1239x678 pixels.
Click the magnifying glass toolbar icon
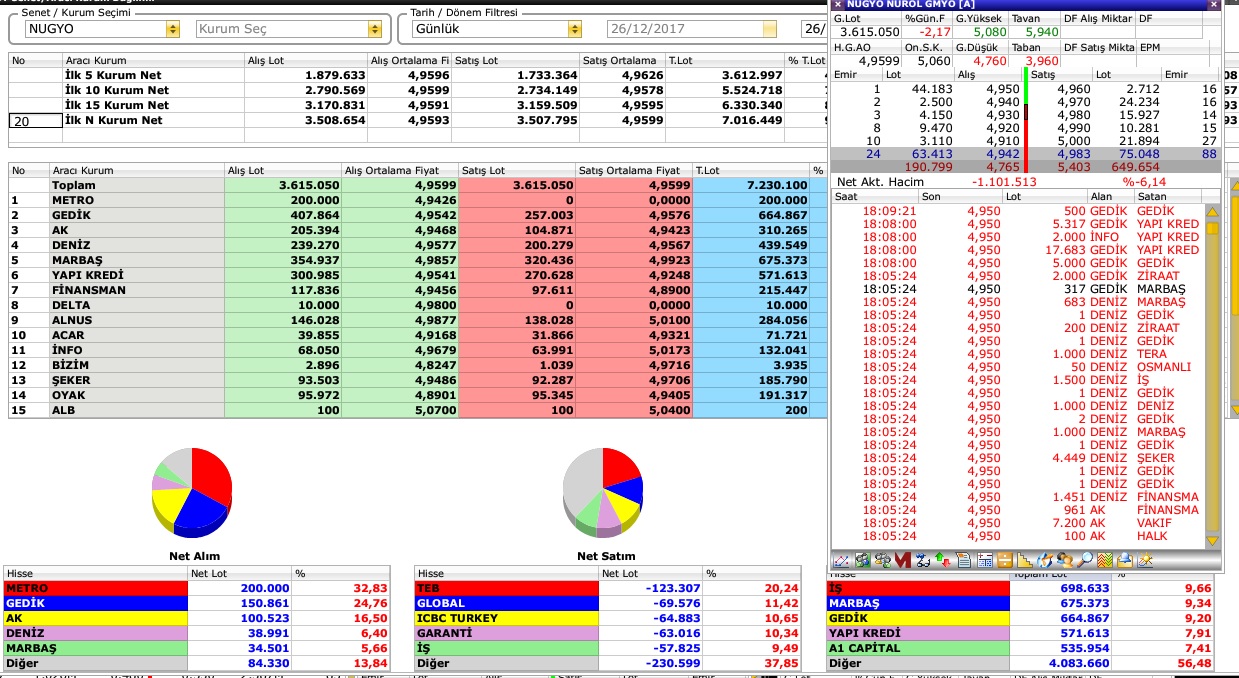click(x=1084, y=560)
